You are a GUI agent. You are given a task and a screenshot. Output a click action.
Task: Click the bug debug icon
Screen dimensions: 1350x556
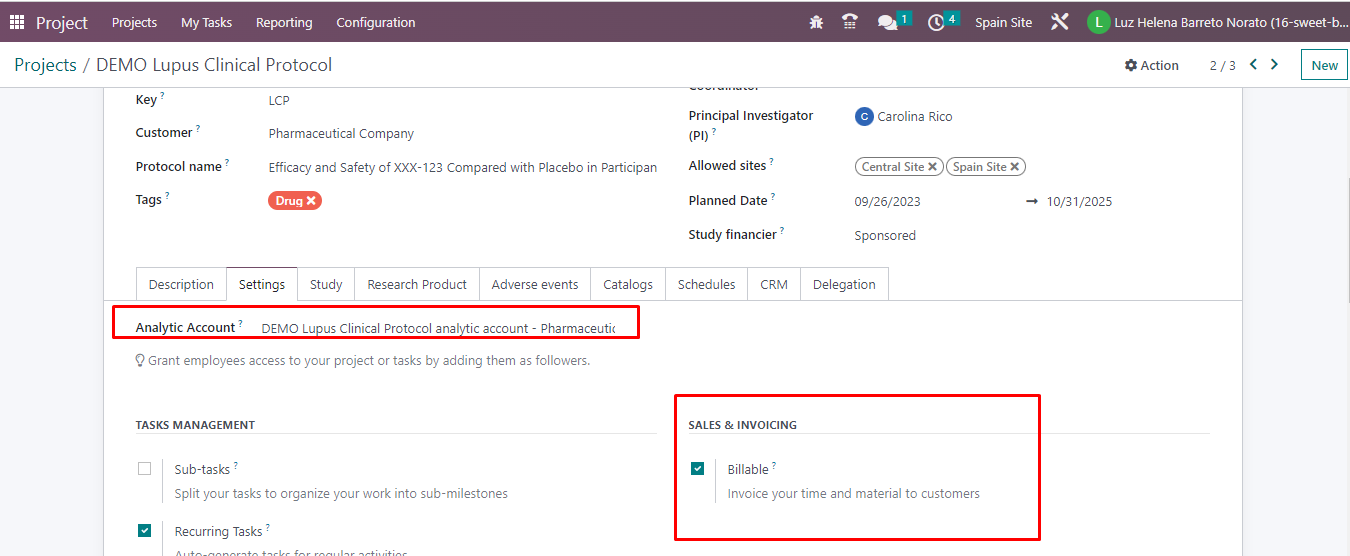(817, 22)
